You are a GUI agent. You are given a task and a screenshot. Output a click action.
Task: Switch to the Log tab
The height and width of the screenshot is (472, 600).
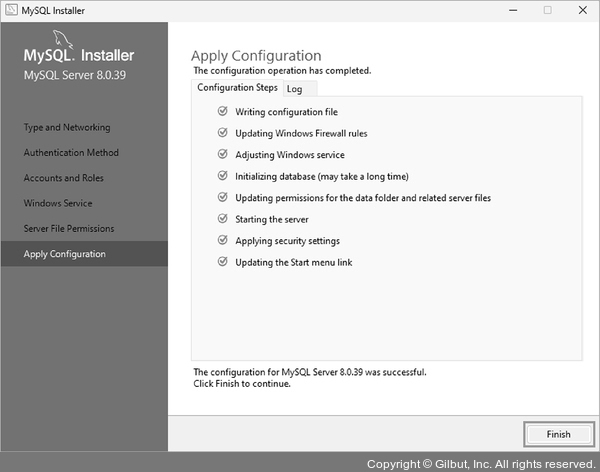tap(294, 89)
